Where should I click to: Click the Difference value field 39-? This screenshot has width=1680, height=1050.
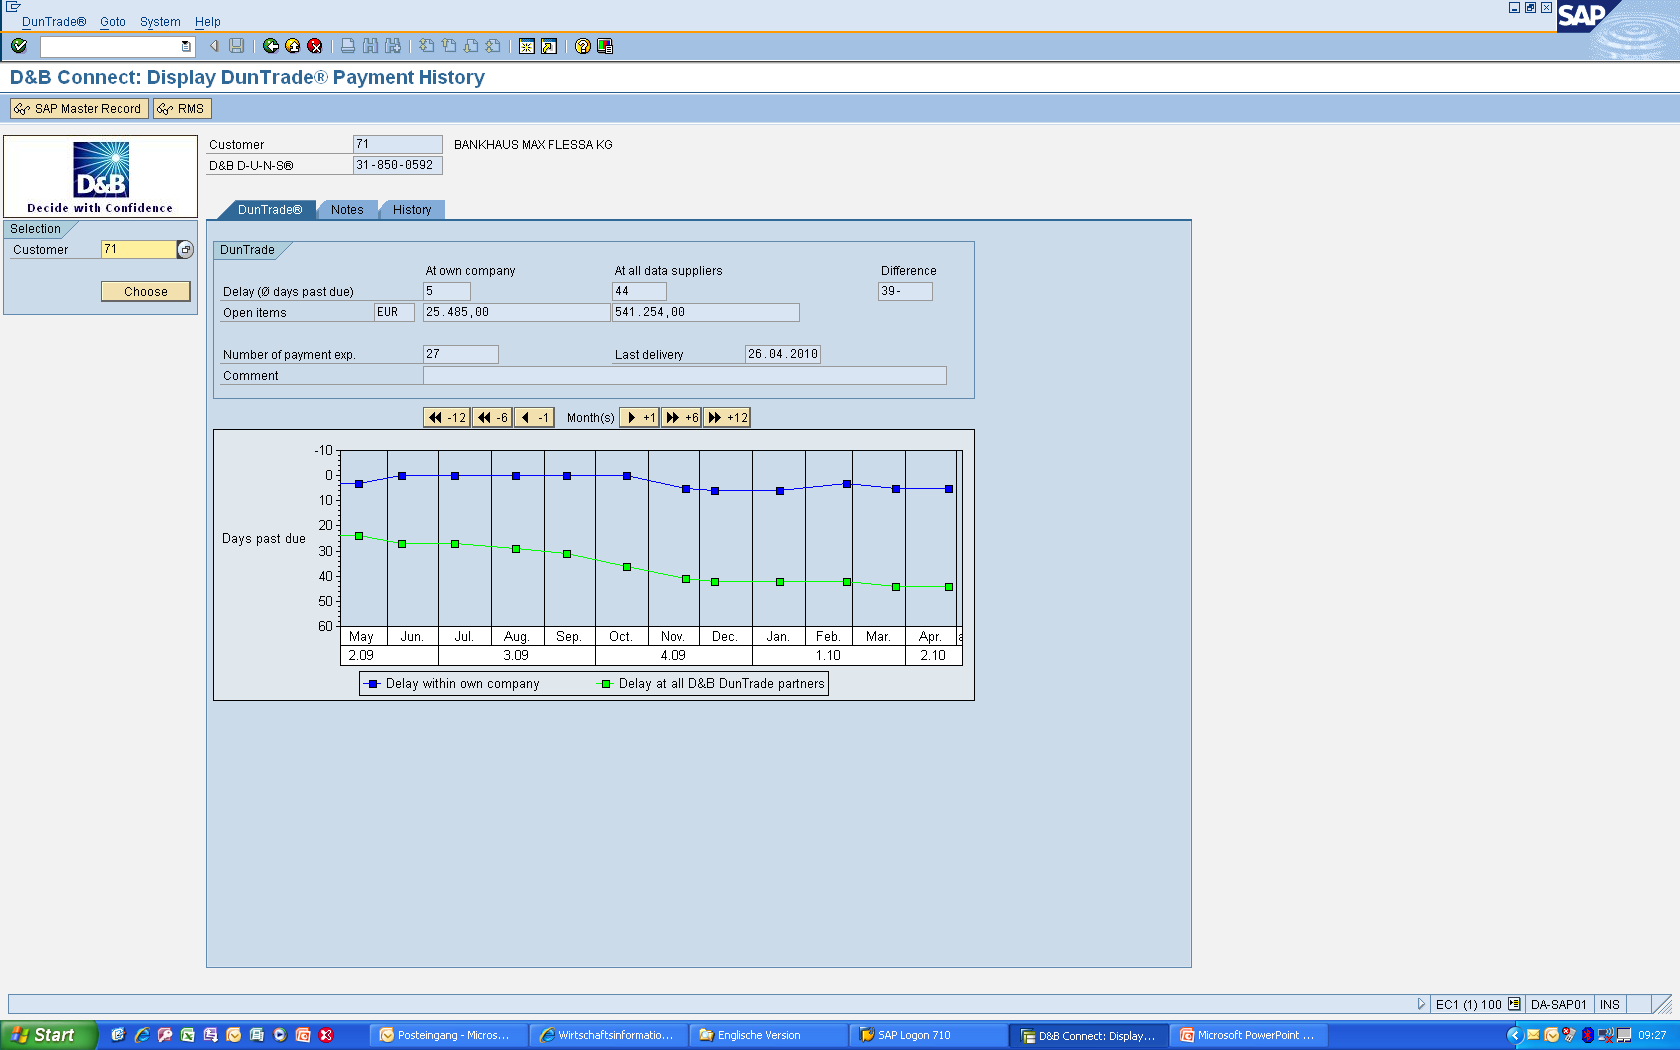pos(905,291)
